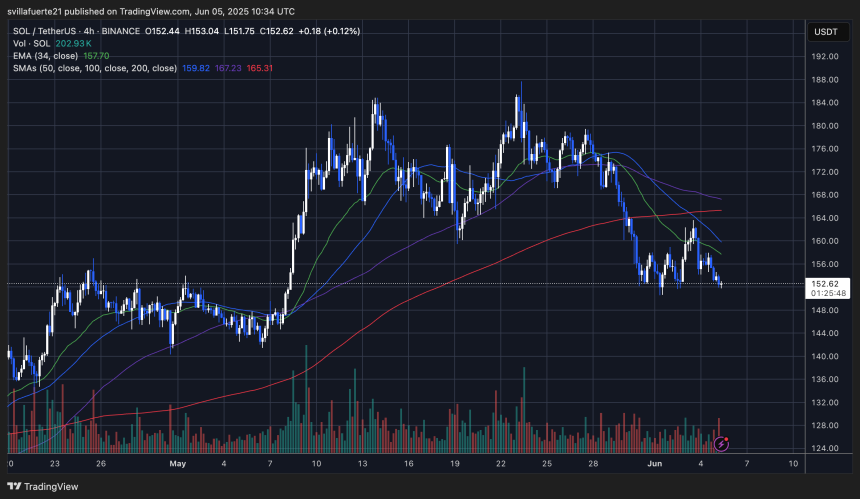Click the 128.00 price axis label
Screen dimensions: 860x499
coord(825,424)
